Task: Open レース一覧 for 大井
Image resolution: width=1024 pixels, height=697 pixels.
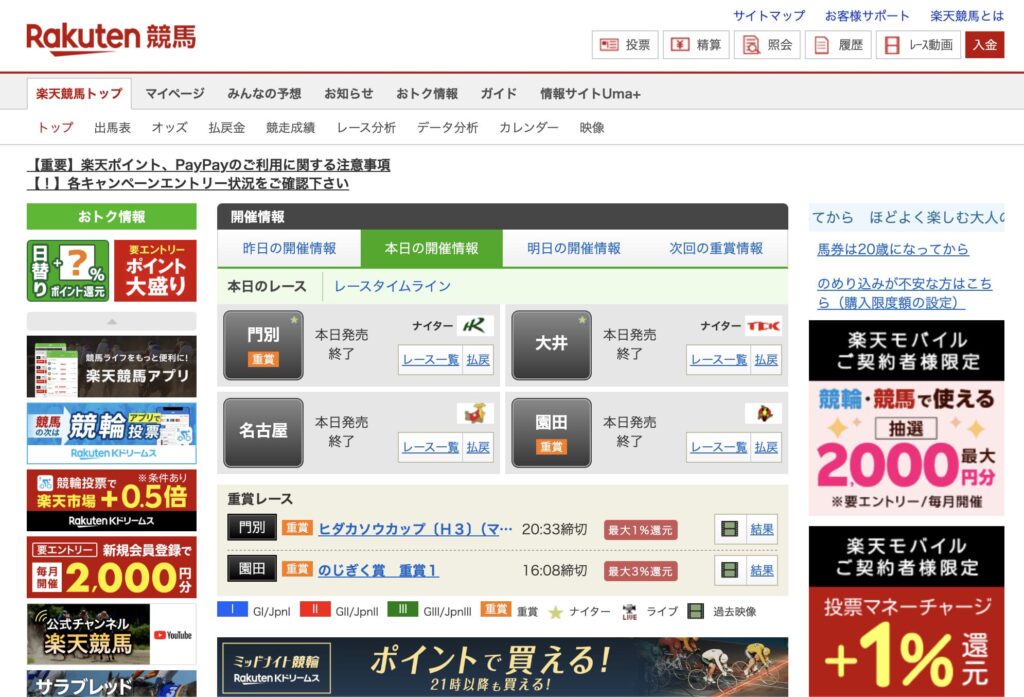Action: (x=718, y=360)
